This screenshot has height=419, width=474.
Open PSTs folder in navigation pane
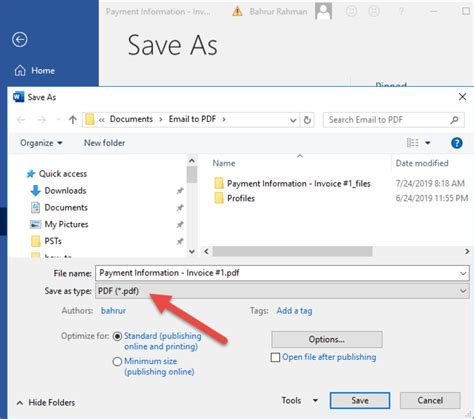(x=46, y=241)
